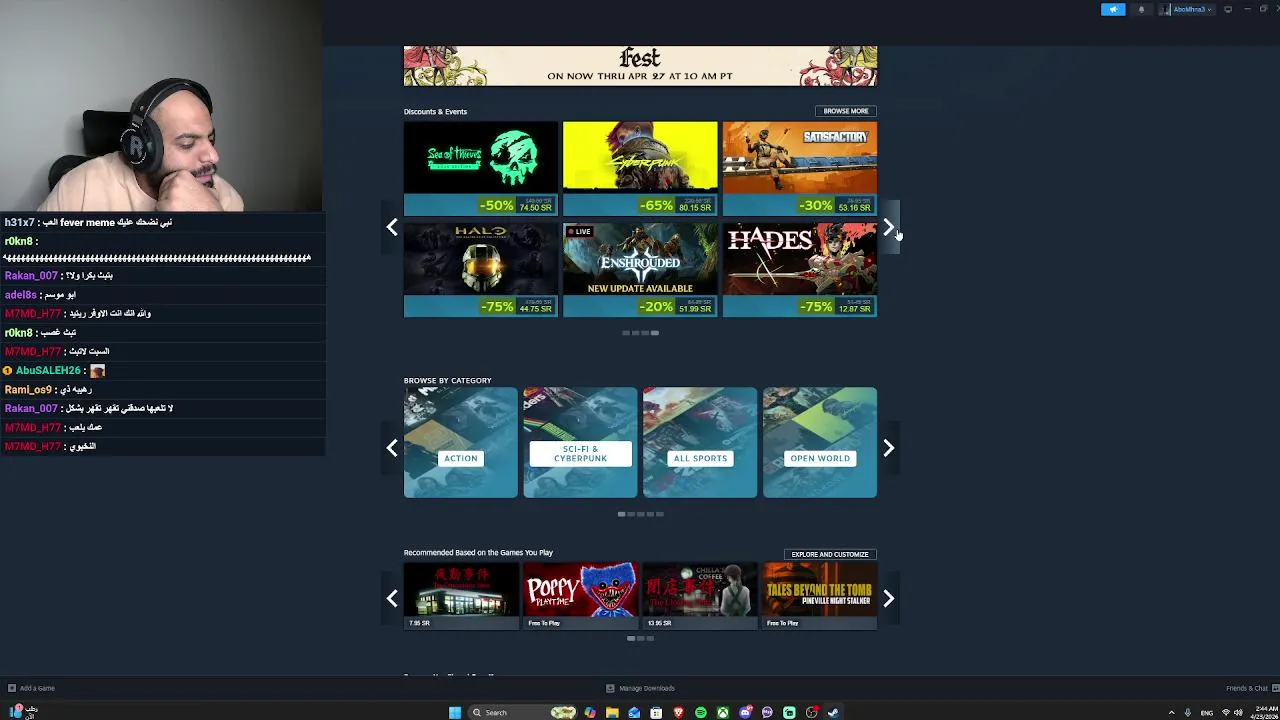Open the Wi-Fi network tray icon
The width and height of the screenshot is (1280, 720).
tap(1226, 713)
